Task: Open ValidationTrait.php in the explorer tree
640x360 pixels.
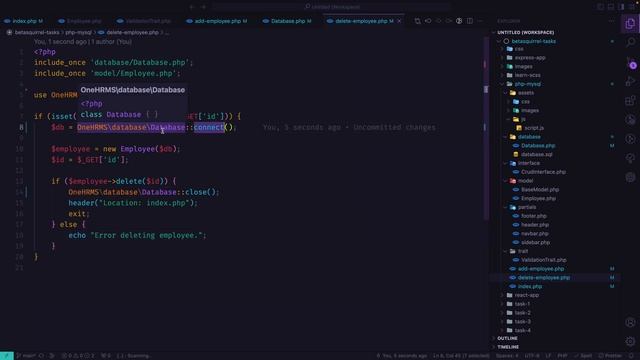Action: tap(544, 260)
